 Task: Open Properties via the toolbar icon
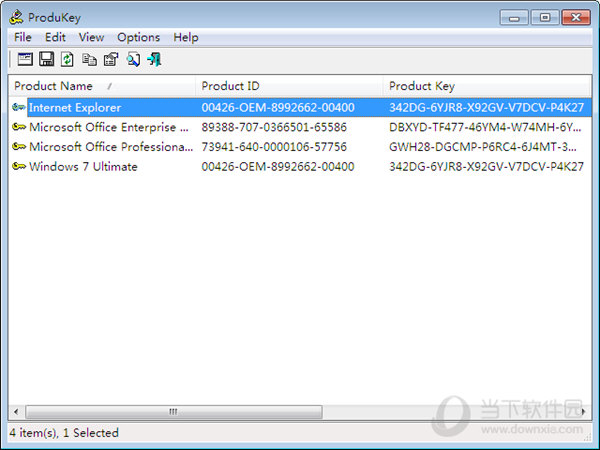pos(111,60)
